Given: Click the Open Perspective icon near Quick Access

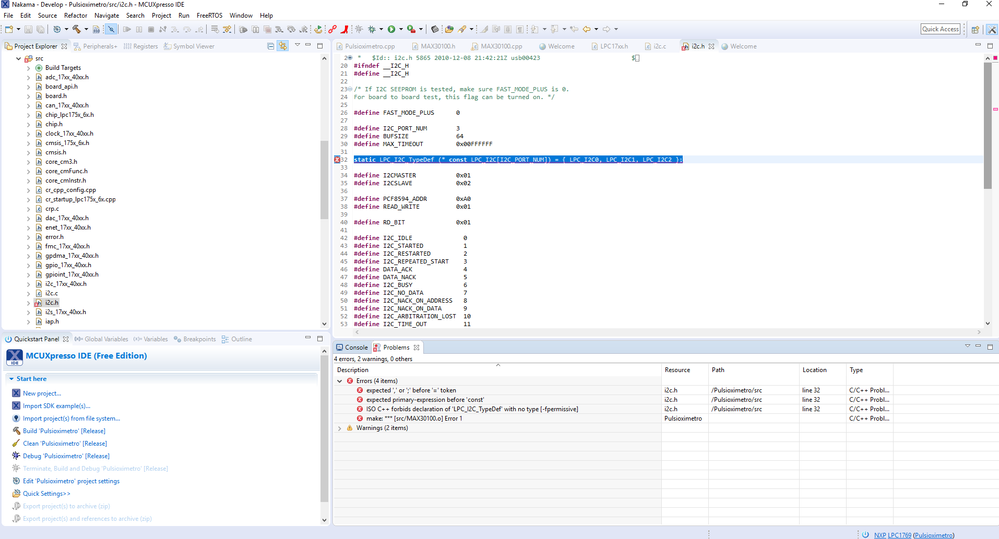Looking at the screenshot, I should click(x=975, y=29).
